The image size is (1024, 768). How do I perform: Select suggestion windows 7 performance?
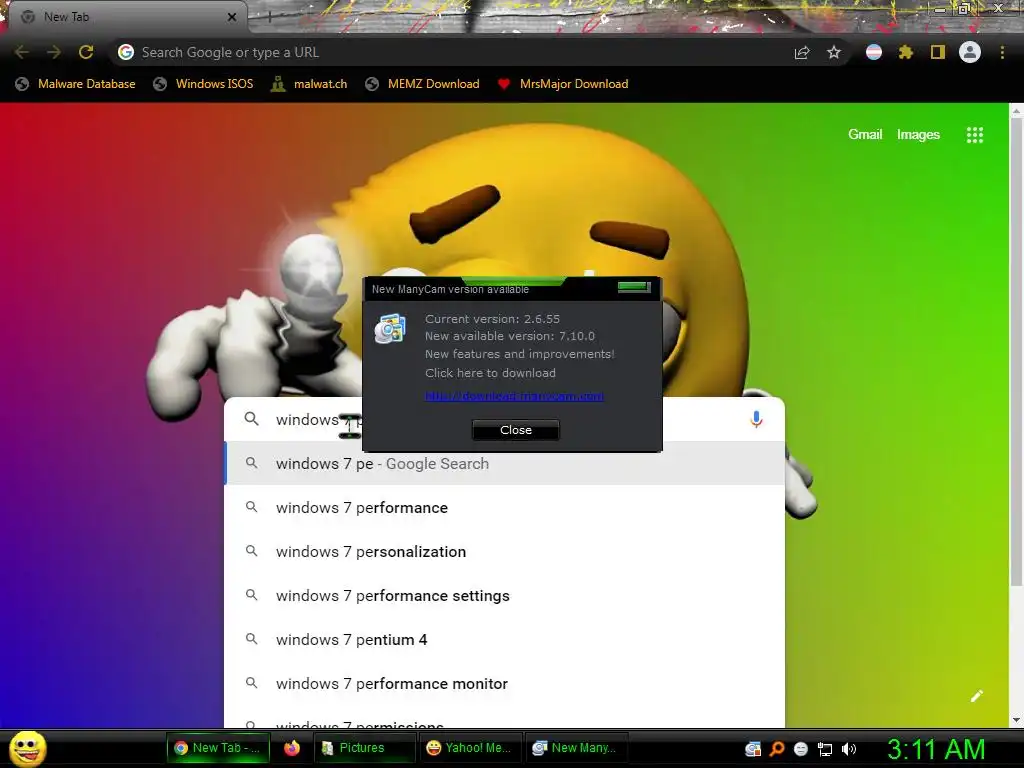[505, 507]
